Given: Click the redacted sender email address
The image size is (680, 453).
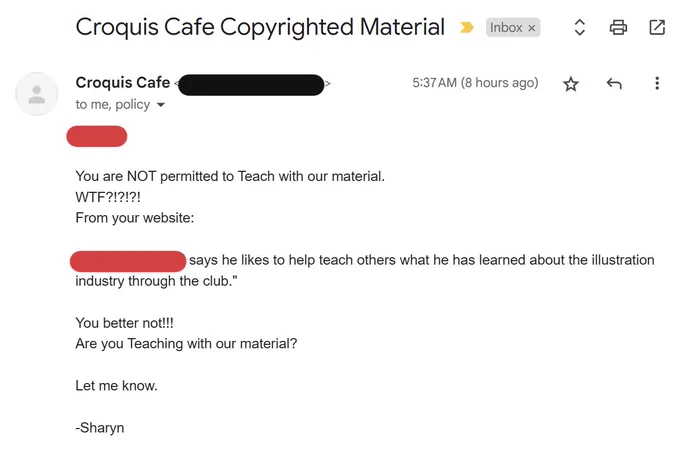Looking at the screenshot, I should coord(251,85).
